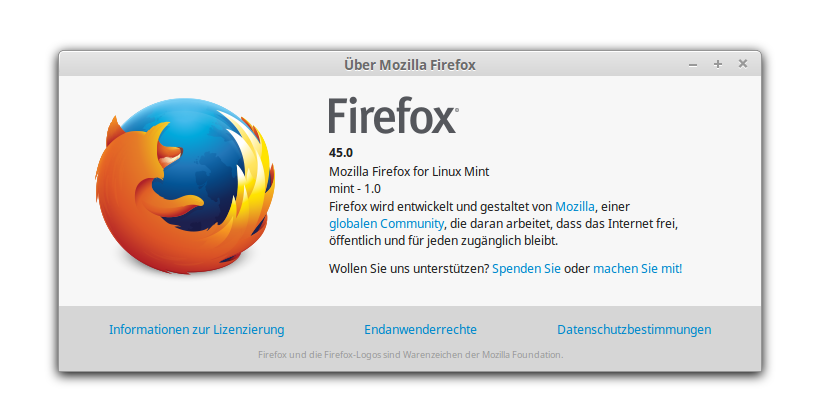Viewport: 840px width, 419px height.
Task: Click the text Wollen Sie uns unterstützen?
Action: click(x=409, y=268)
